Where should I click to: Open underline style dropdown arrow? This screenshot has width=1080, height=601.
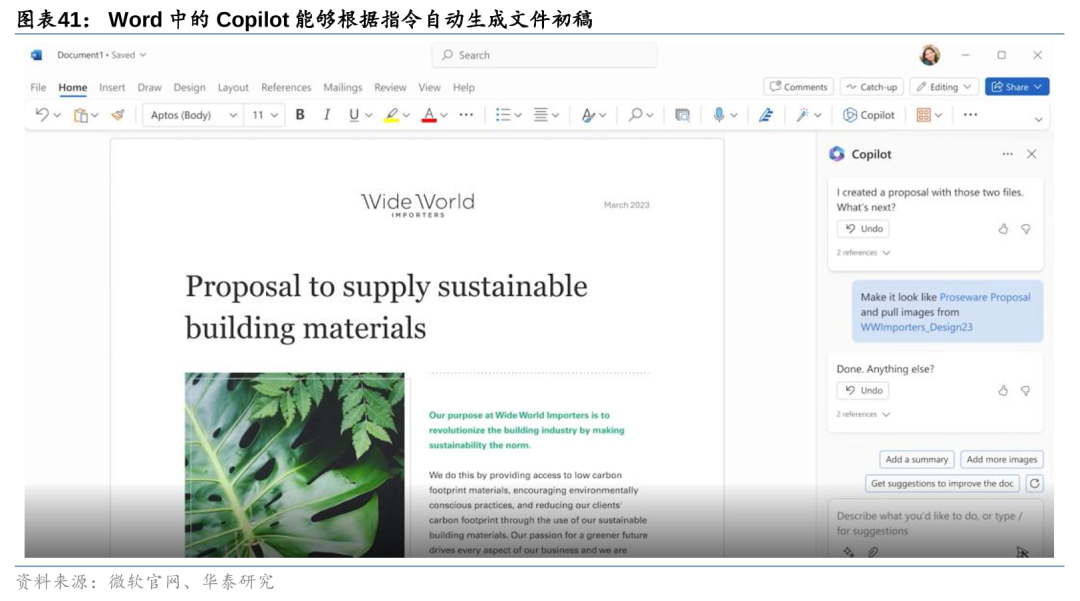click(369, 115)
